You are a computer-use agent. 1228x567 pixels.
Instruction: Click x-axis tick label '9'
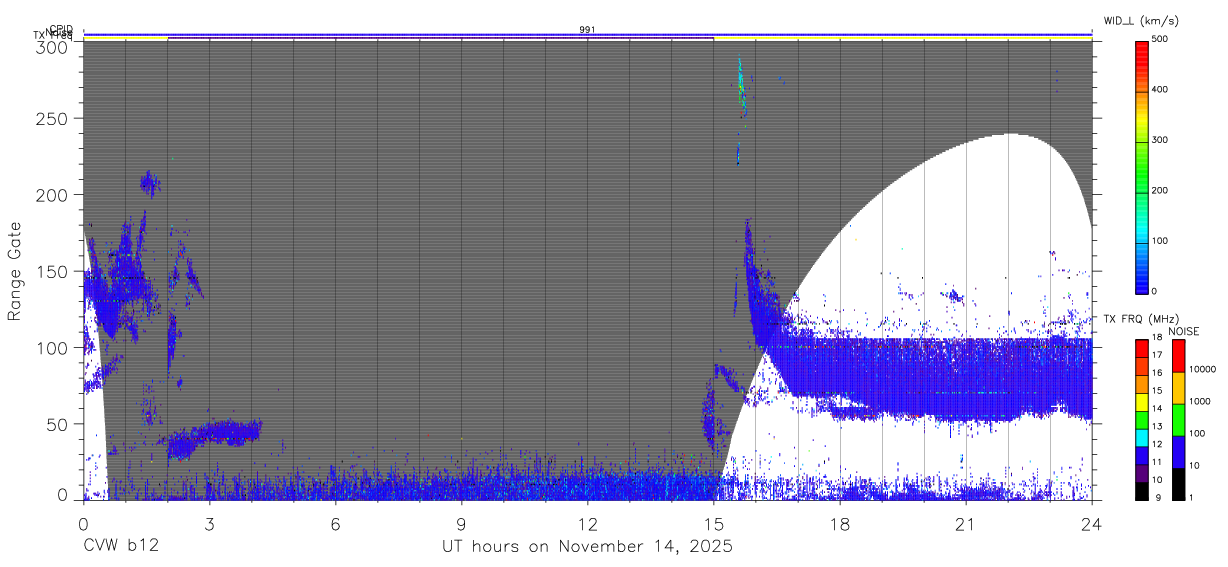[x=461, y=524]
